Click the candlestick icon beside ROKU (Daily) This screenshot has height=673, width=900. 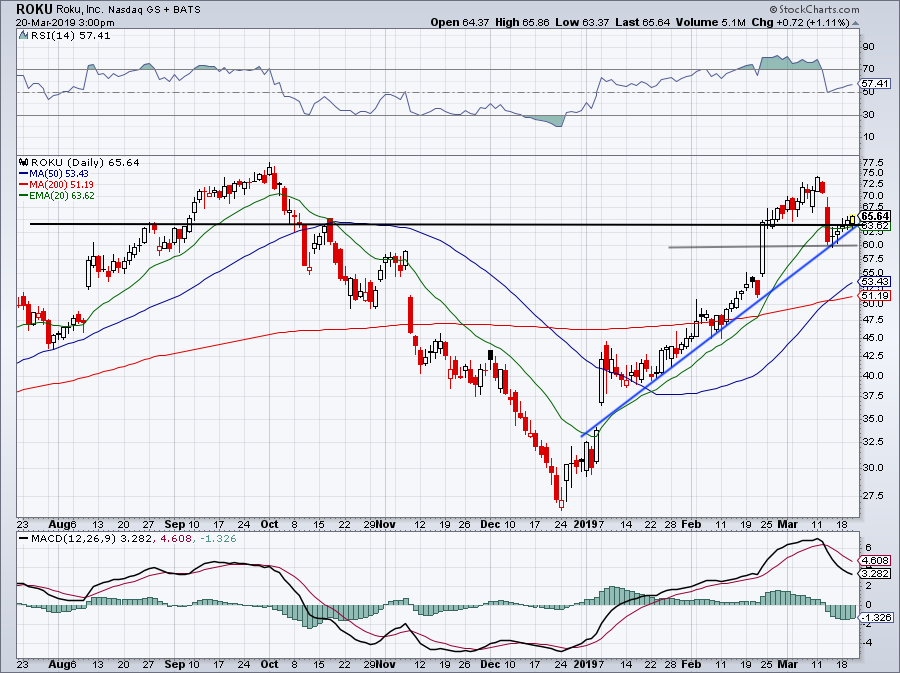(24, 162)
